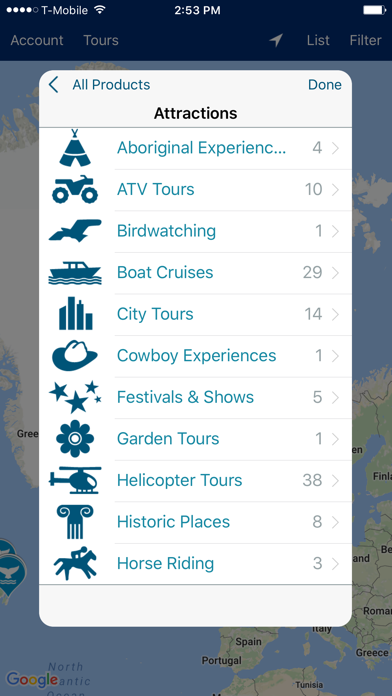Viewport: 392px width, 696px height.
Task: Expand ATV Tours chevron arrow
Action: pyautogui.click(x=335, y=190)
